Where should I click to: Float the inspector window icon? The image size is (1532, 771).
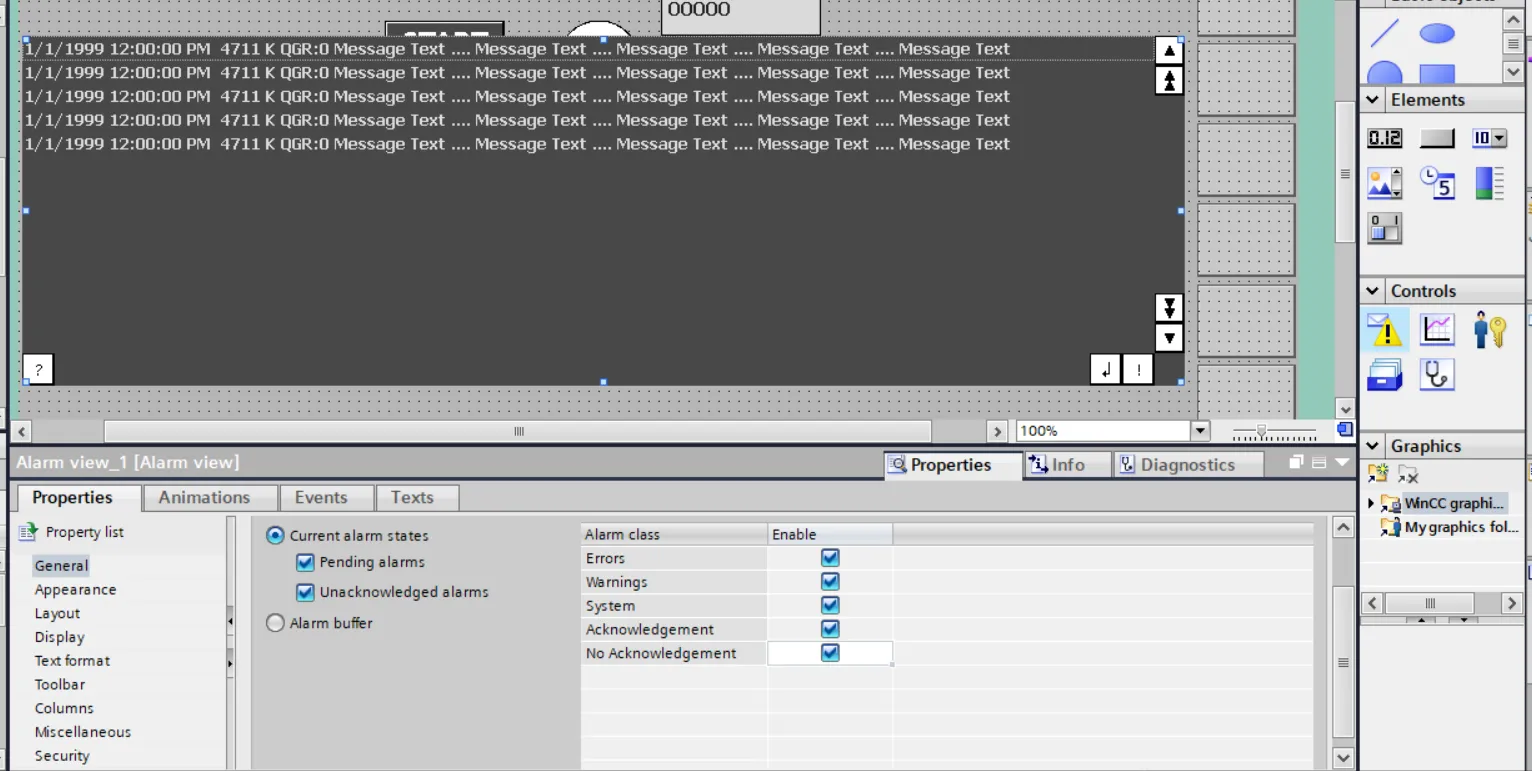point(1296,462)
